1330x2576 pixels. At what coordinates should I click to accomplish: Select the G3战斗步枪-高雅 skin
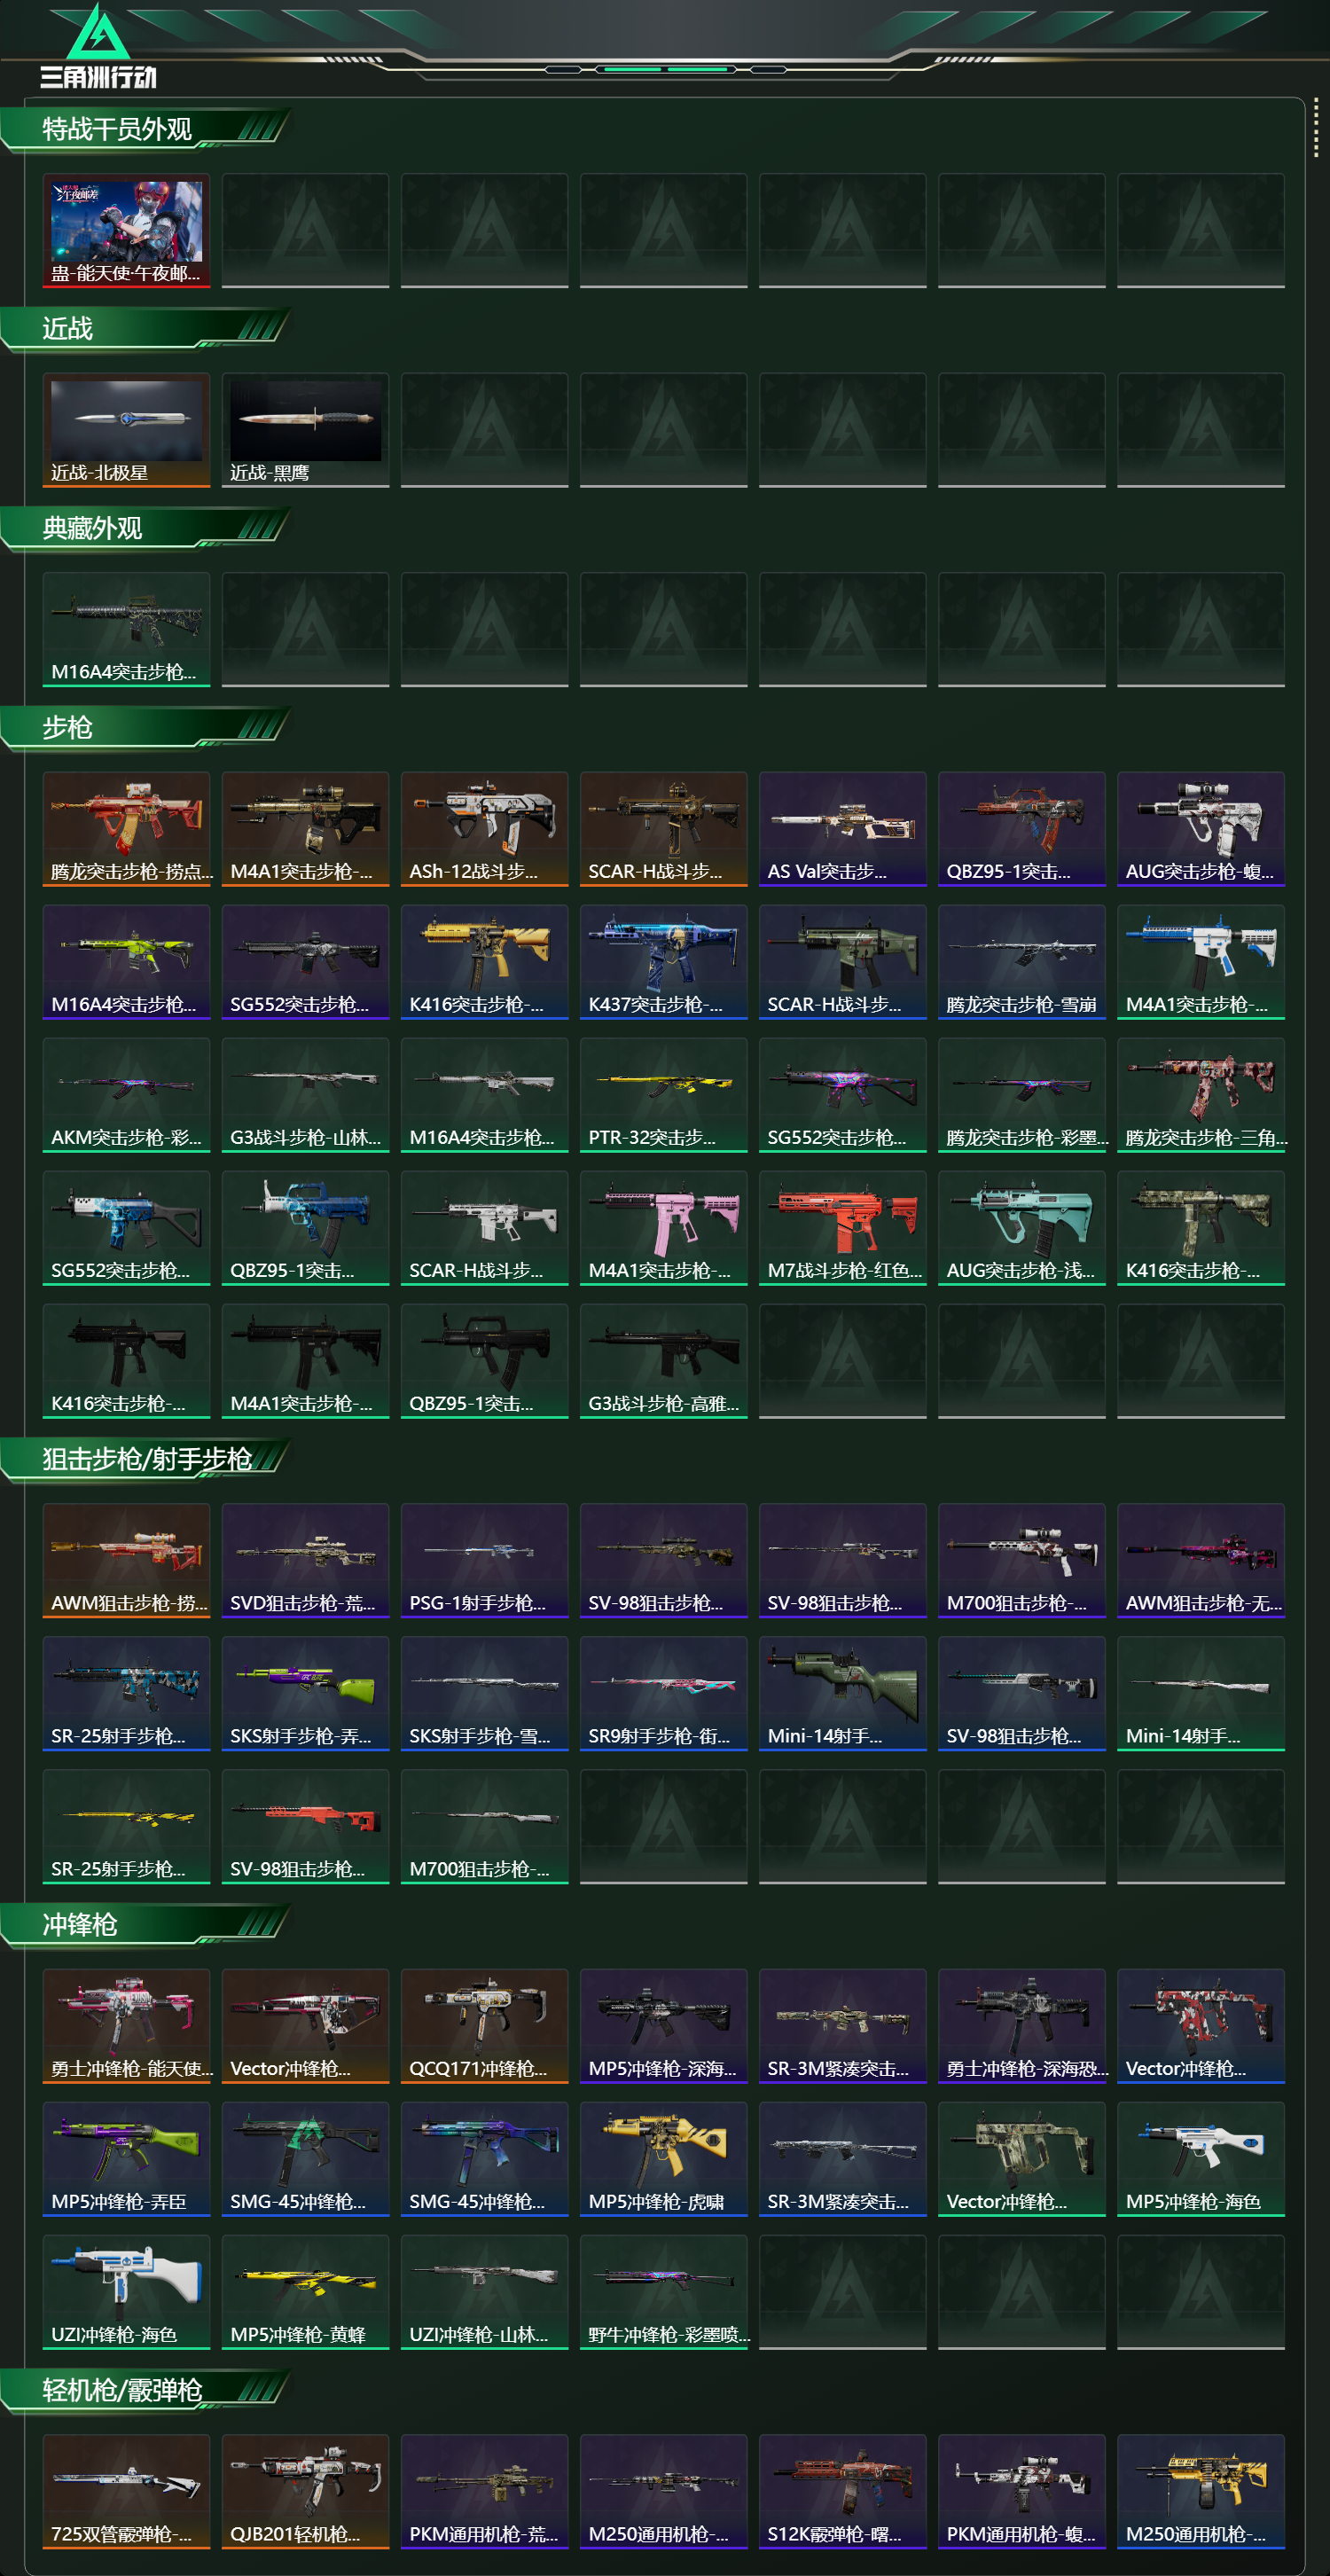click(x=663, y=1361)
